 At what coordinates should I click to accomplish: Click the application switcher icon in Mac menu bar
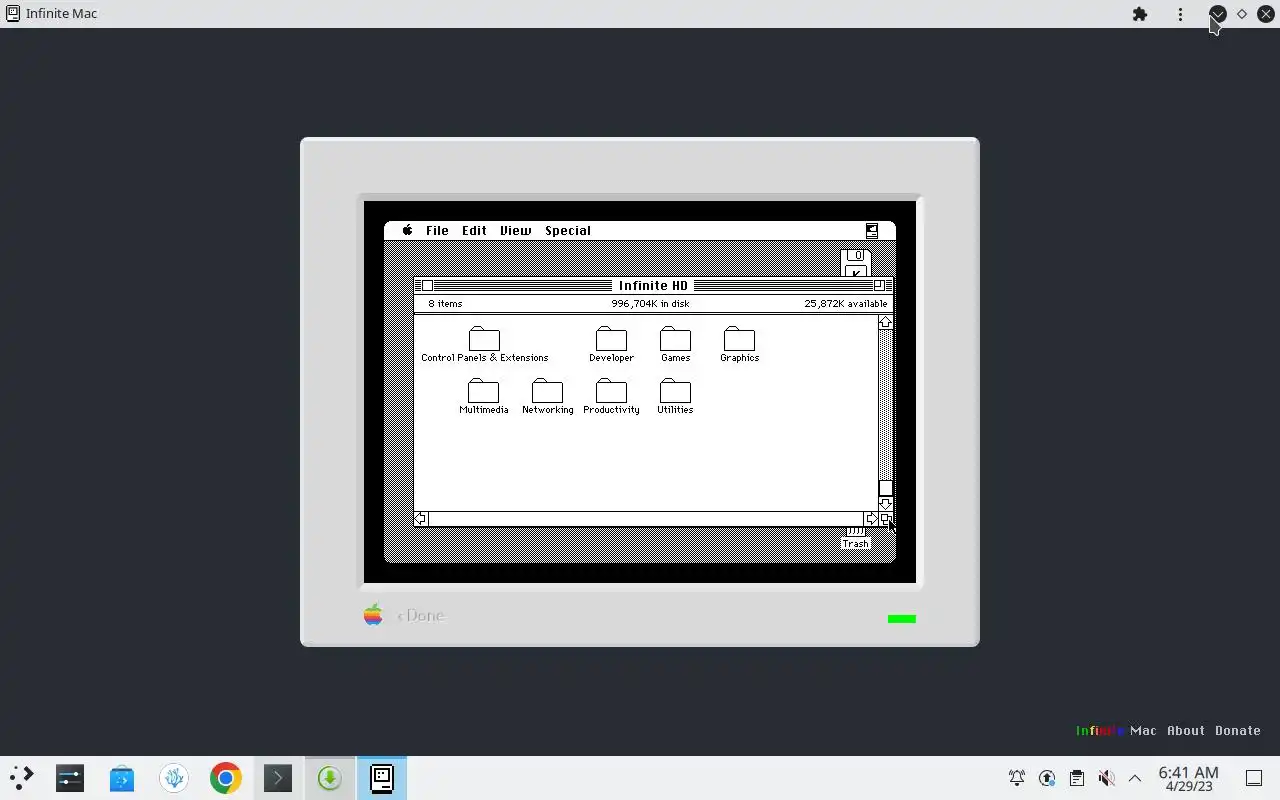pyautogui.click(x=872, y=230)
